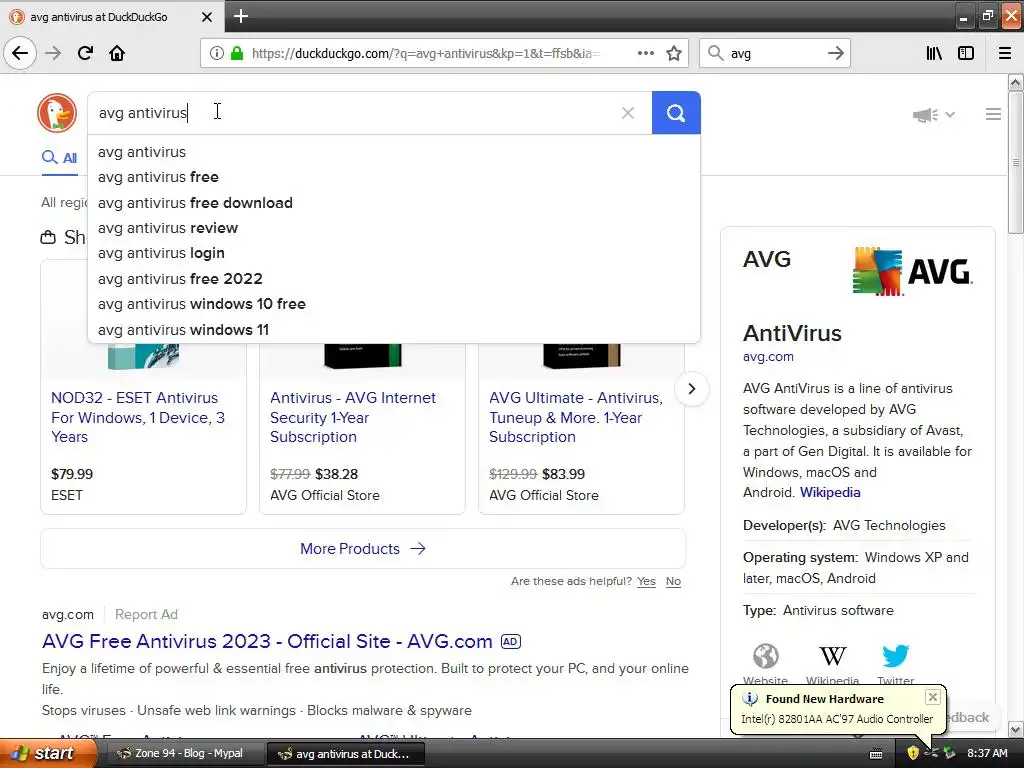
Task: Click the page scrollbar down arrow
Action: pyautogui.click(x=1015, y=729)
